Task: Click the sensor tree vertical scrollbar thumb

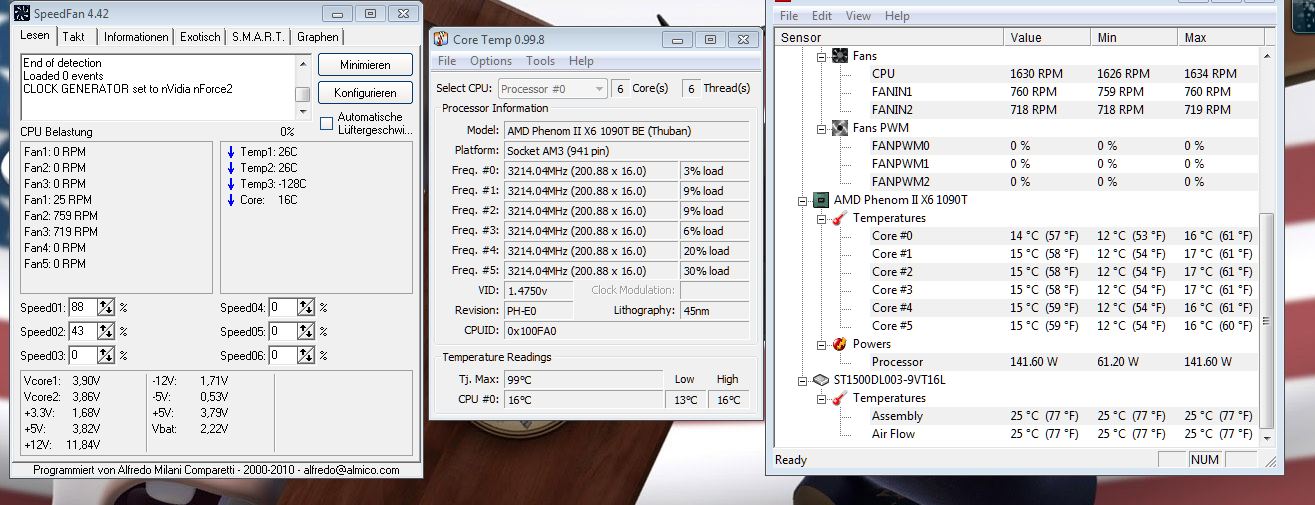Action: click(x=1267, y=320)
